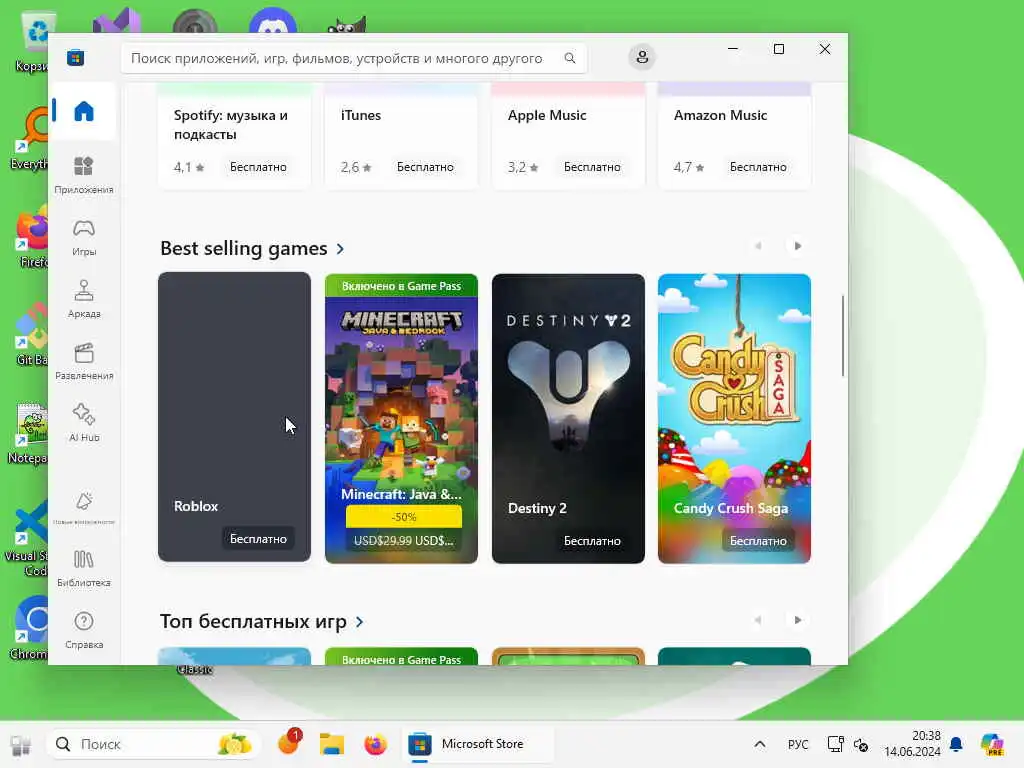Open the iTunes app card

pos(402,136)
